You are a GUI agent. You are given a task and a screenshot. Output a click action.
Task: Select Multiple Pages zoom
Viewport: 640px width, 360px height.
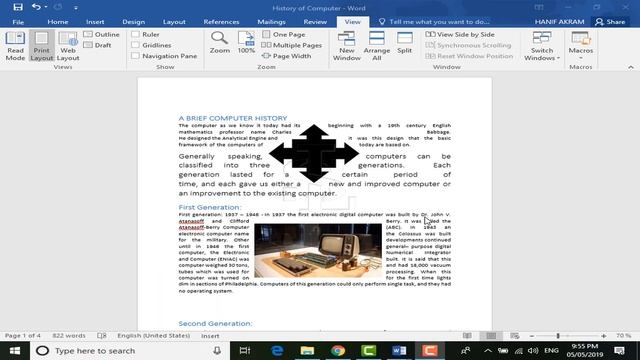pyautogui.click(x=292, y=45)
